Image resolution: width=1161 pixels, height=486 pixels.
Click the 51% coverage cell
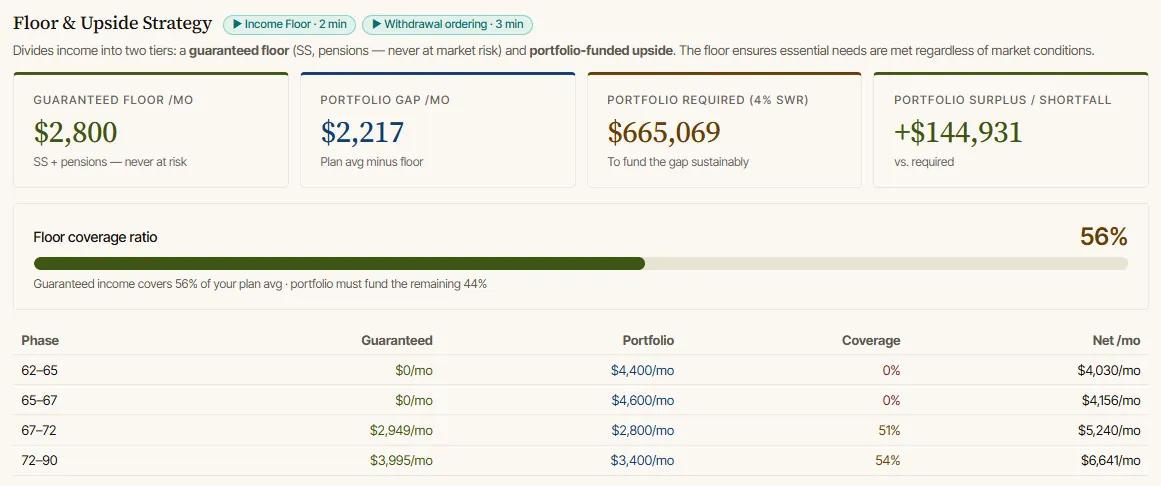tap(889, 430)
